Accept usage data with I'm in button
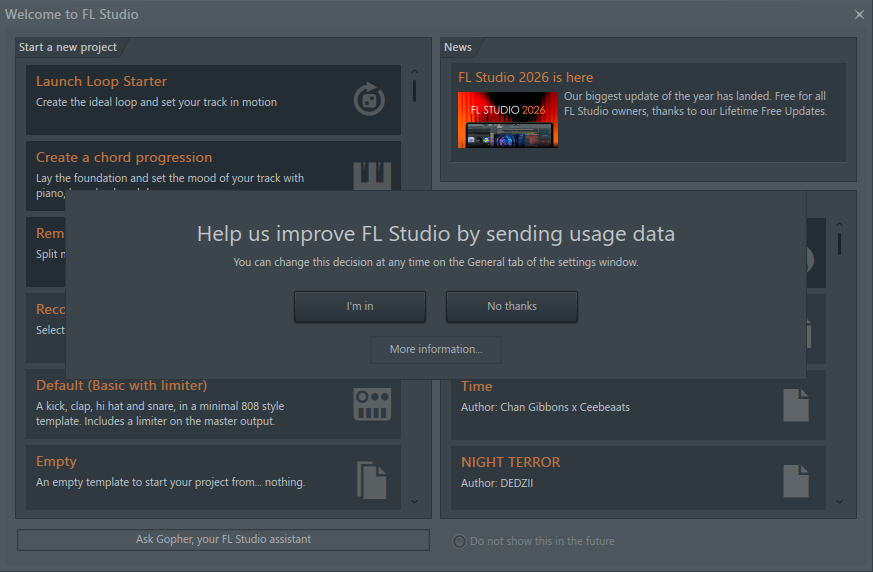 360,306
